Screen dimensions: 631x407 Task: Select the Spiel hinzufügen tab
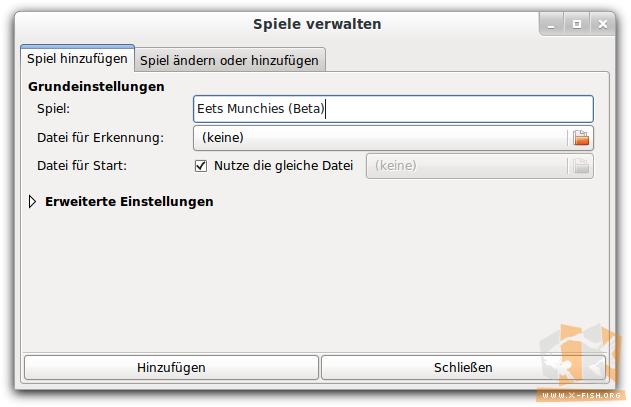click(x=77, y=59)
